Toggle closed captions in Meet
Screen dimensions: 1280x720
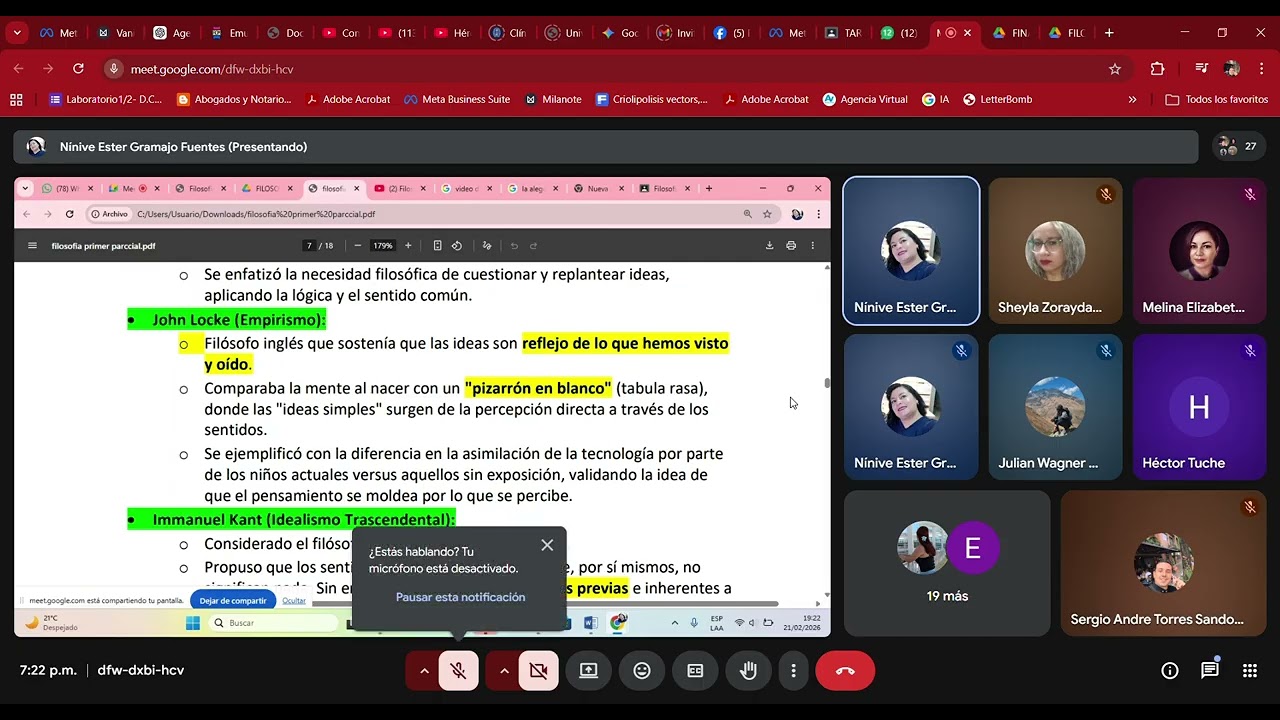click(695, 670)
